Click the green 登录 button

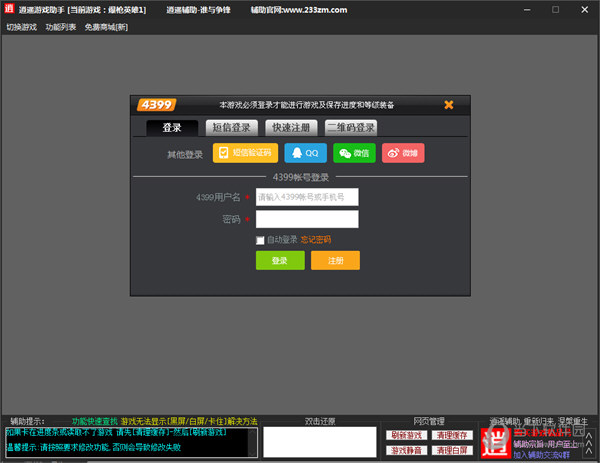pos(280,261)
